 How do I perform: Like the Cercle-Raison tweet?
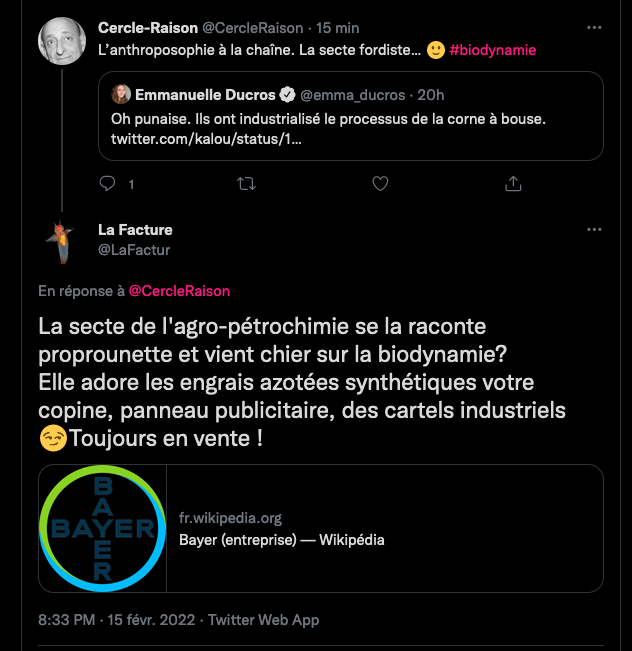[x=380, y=184]
